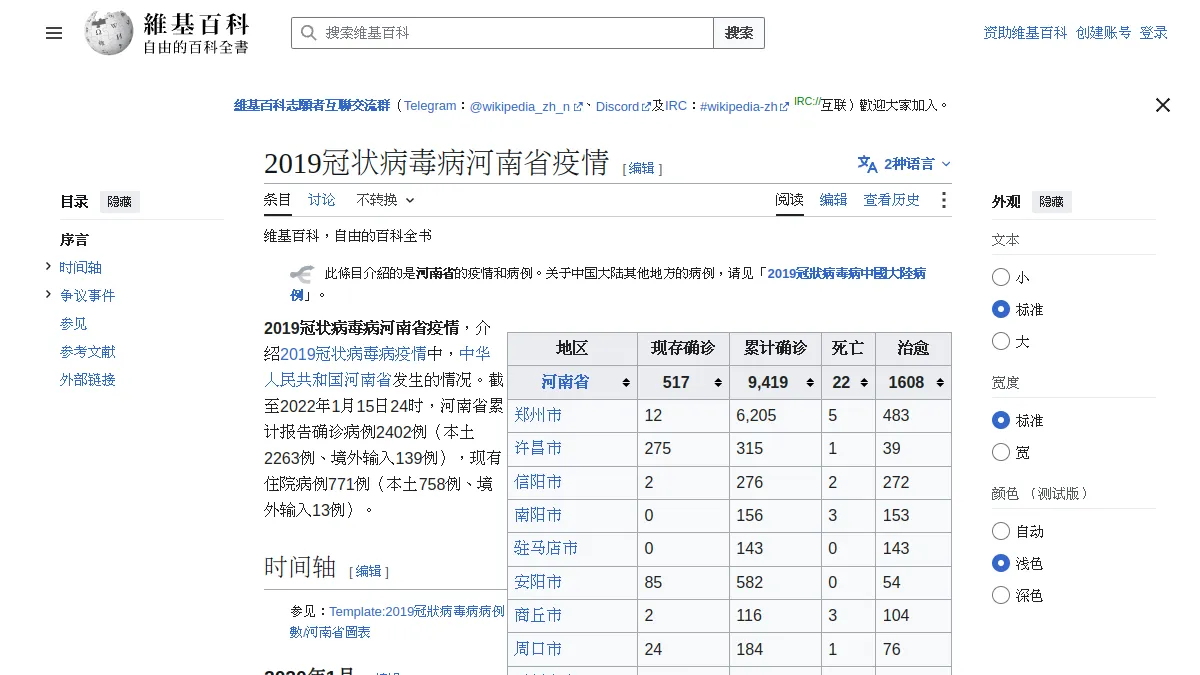
Task: Select the 宽 width option
Action: click(1001, 452)
